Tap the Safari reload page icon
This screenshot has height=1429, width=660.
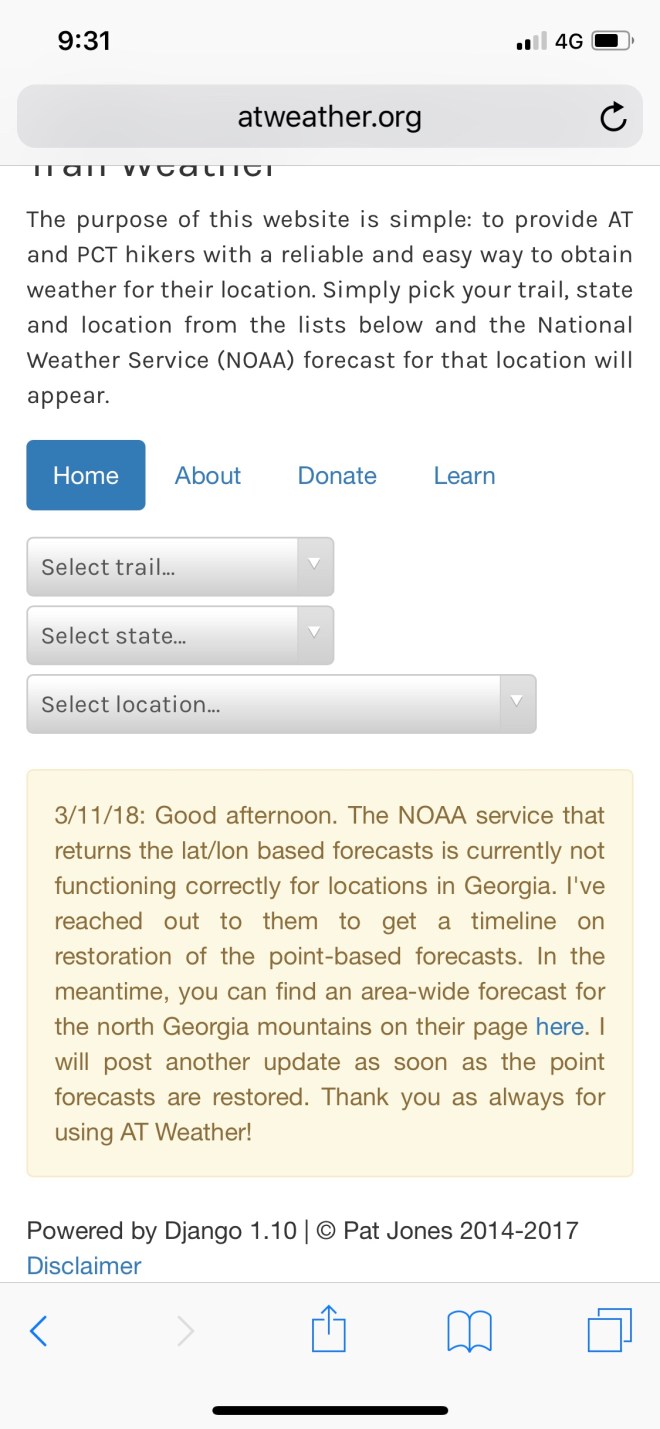[x=613, y=118]
